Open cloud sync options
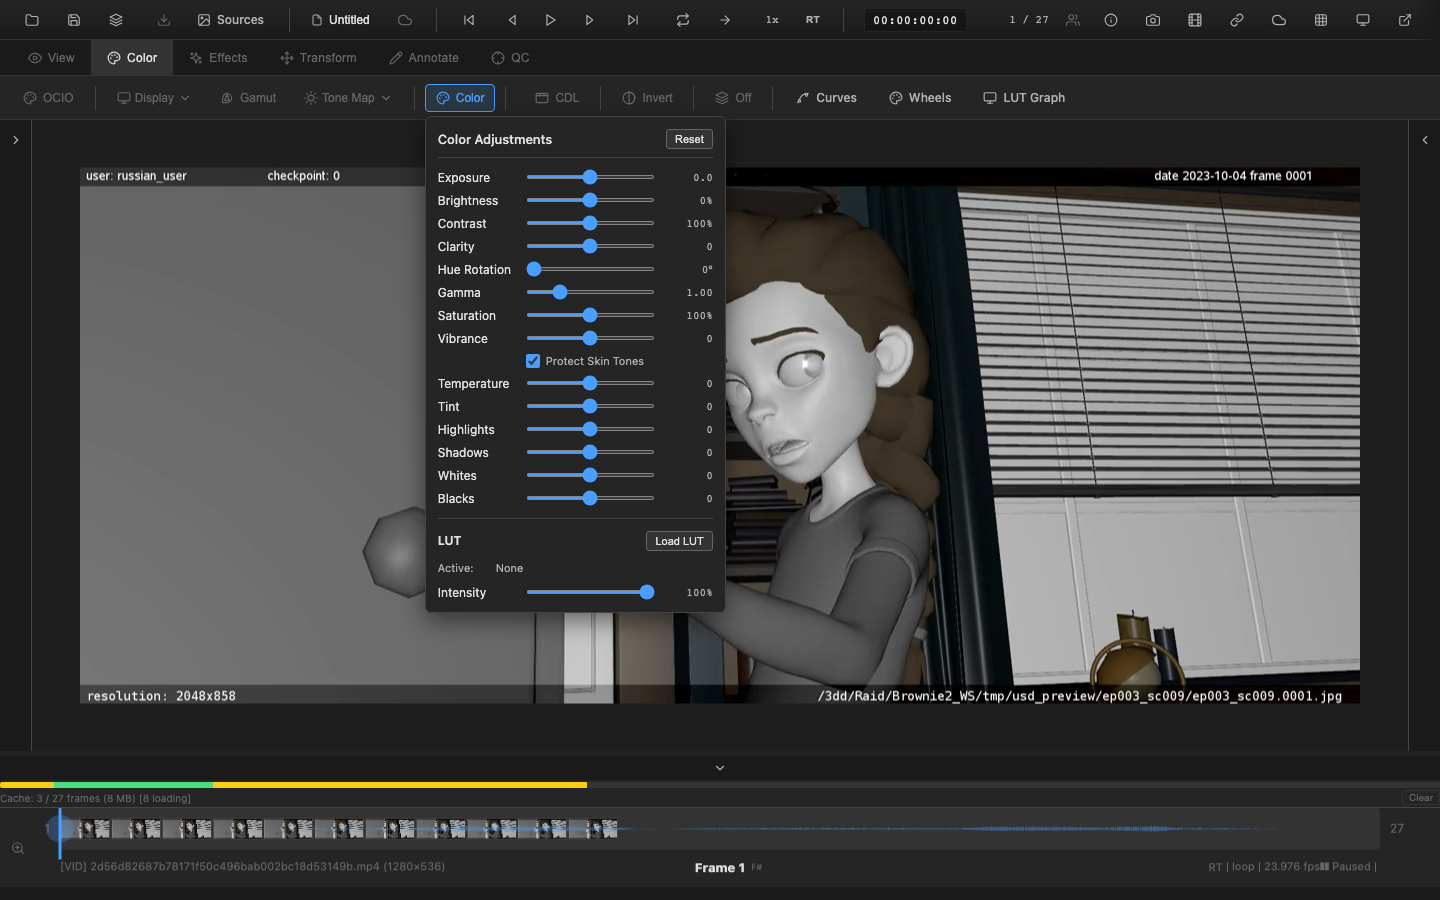 point(1279,19)
